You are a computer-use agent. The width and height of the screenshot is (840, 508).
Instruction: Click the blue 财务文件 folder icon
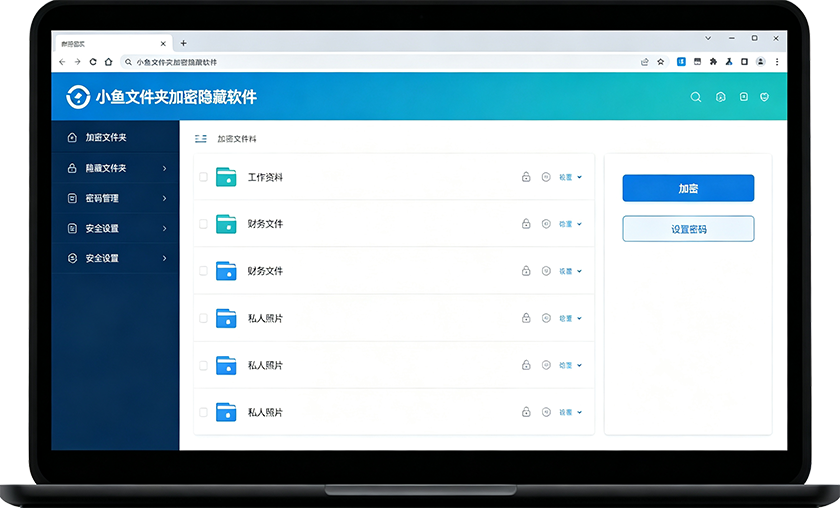(x=226, y=271)
